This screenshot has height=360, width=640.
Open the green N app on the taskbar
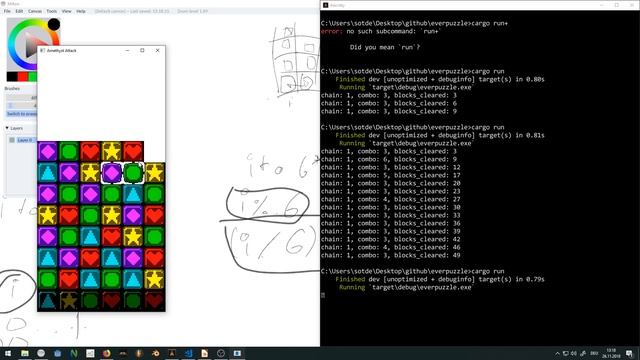(74, 353)
